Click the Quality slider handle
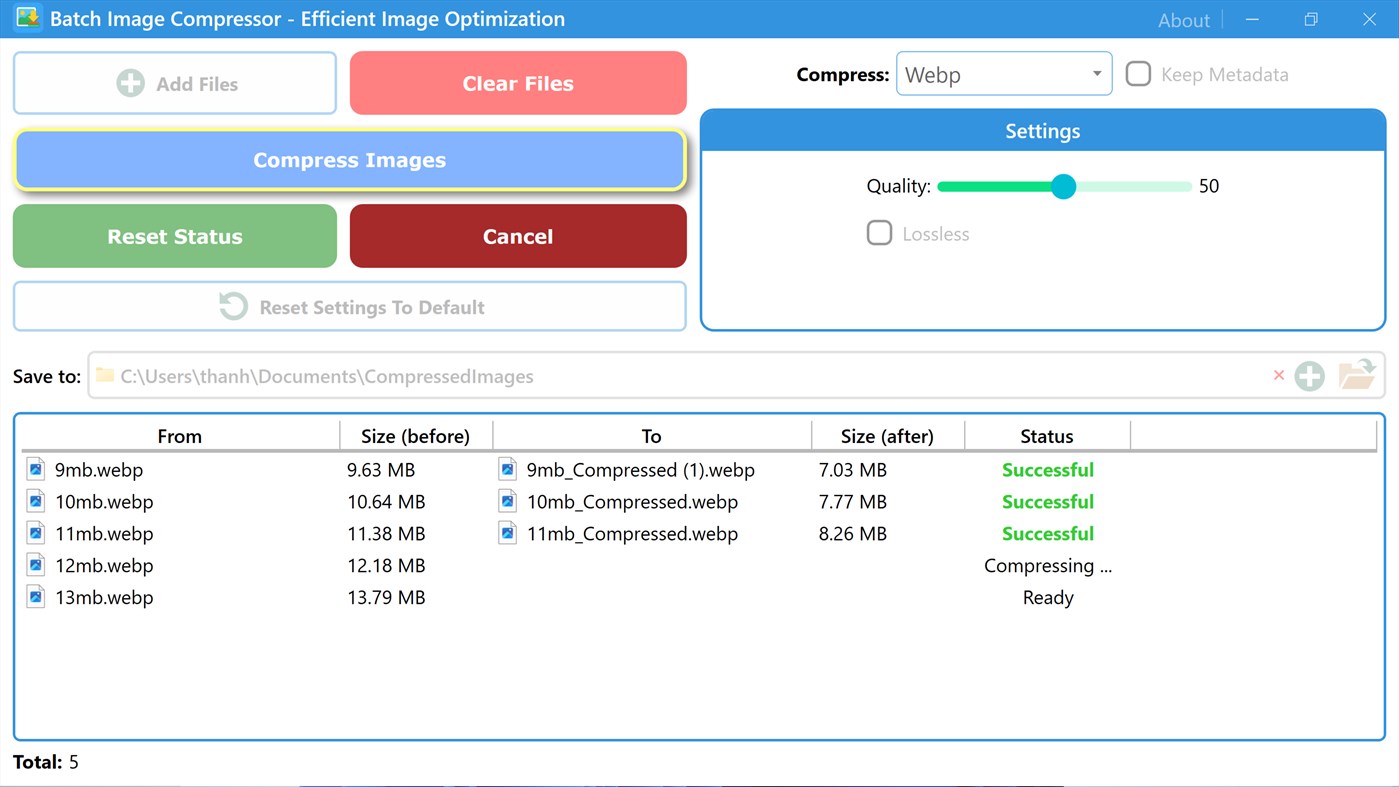Screen dimensions: 1399x787 click(x=1063, y=186)
